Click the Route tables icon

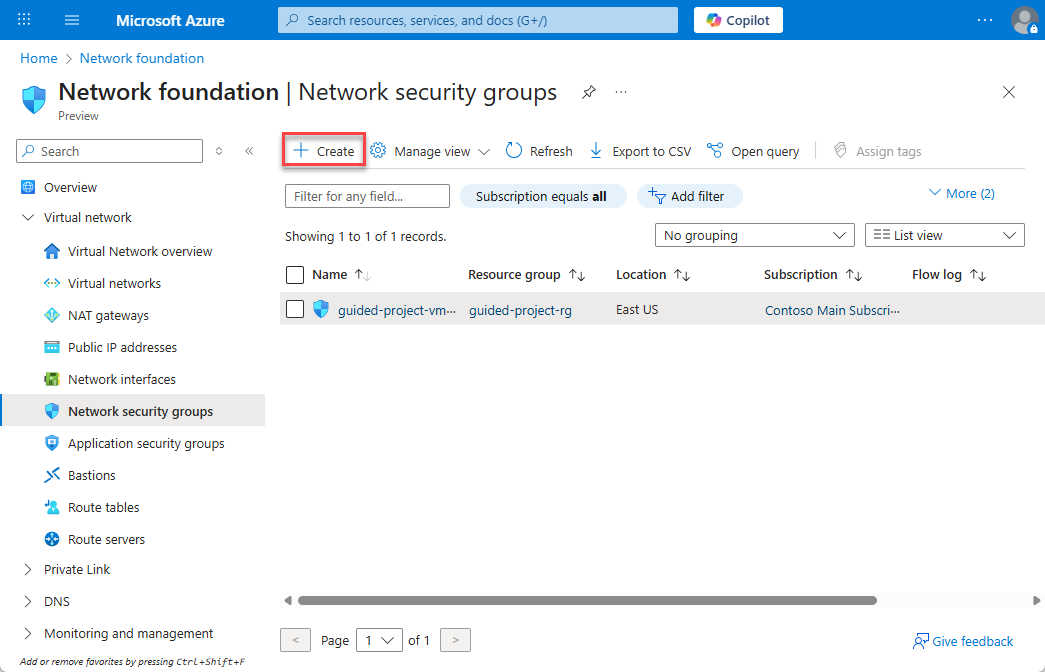click(52, 507)
